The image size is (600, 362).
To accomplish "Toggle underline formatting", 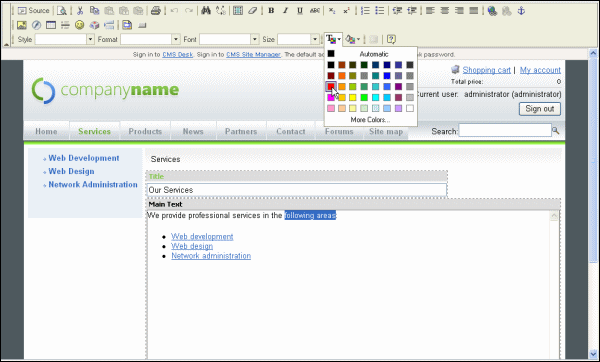I will (300, 11).
